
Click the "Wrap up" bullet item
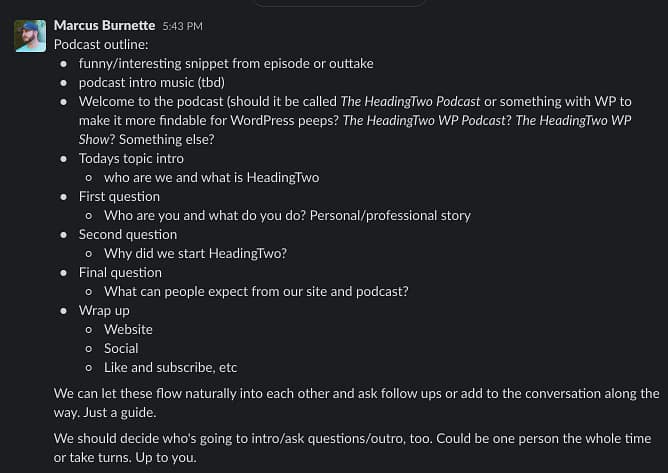coord(104,310)
